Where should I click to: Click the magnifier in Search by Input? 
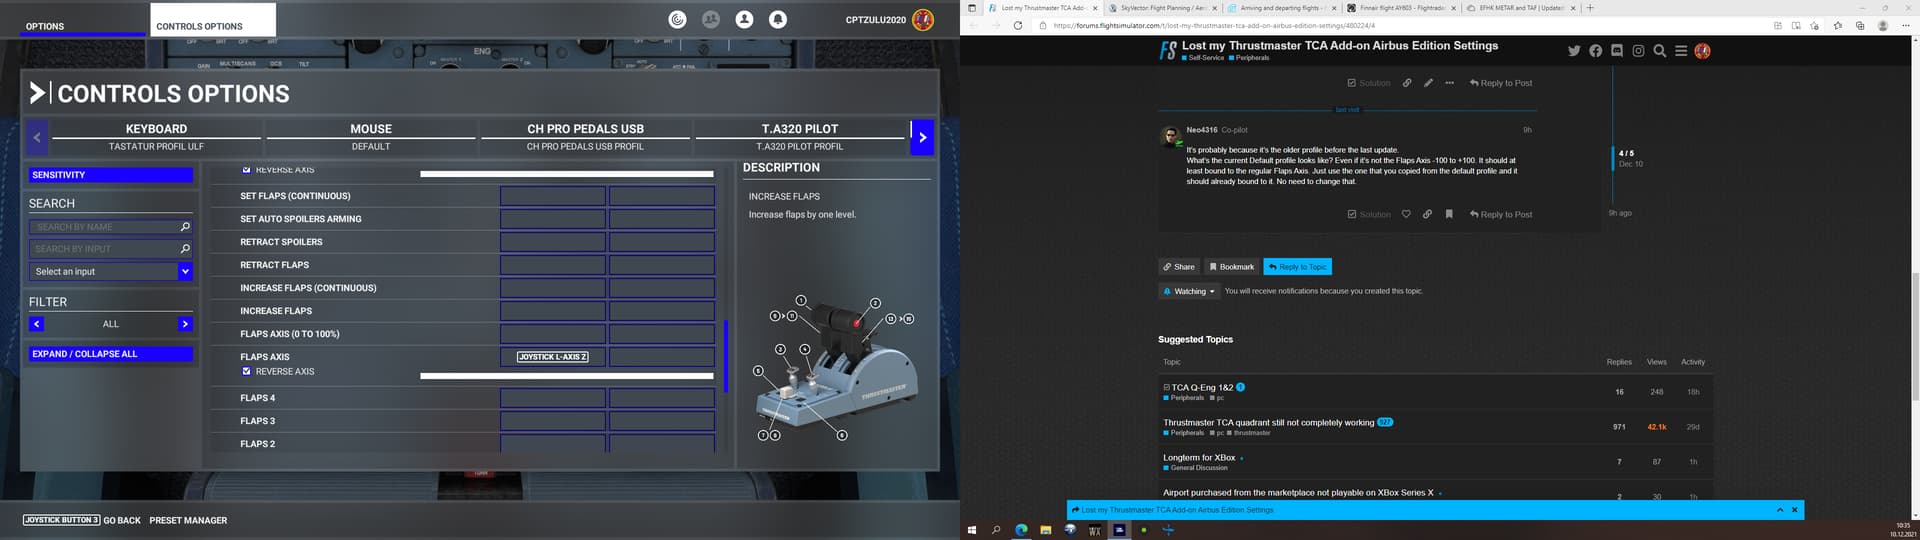click(185, 249)
